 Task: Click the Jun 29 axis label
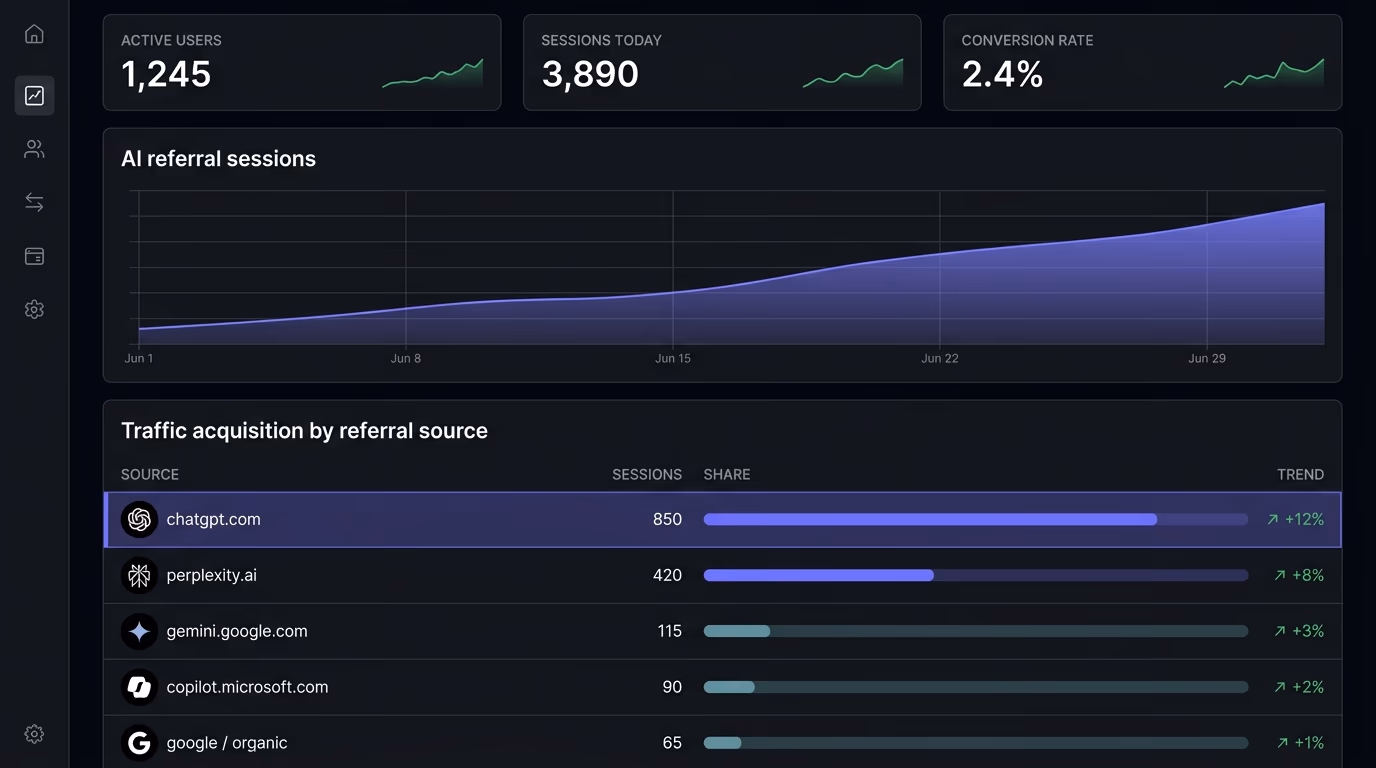coord(1207,358)
